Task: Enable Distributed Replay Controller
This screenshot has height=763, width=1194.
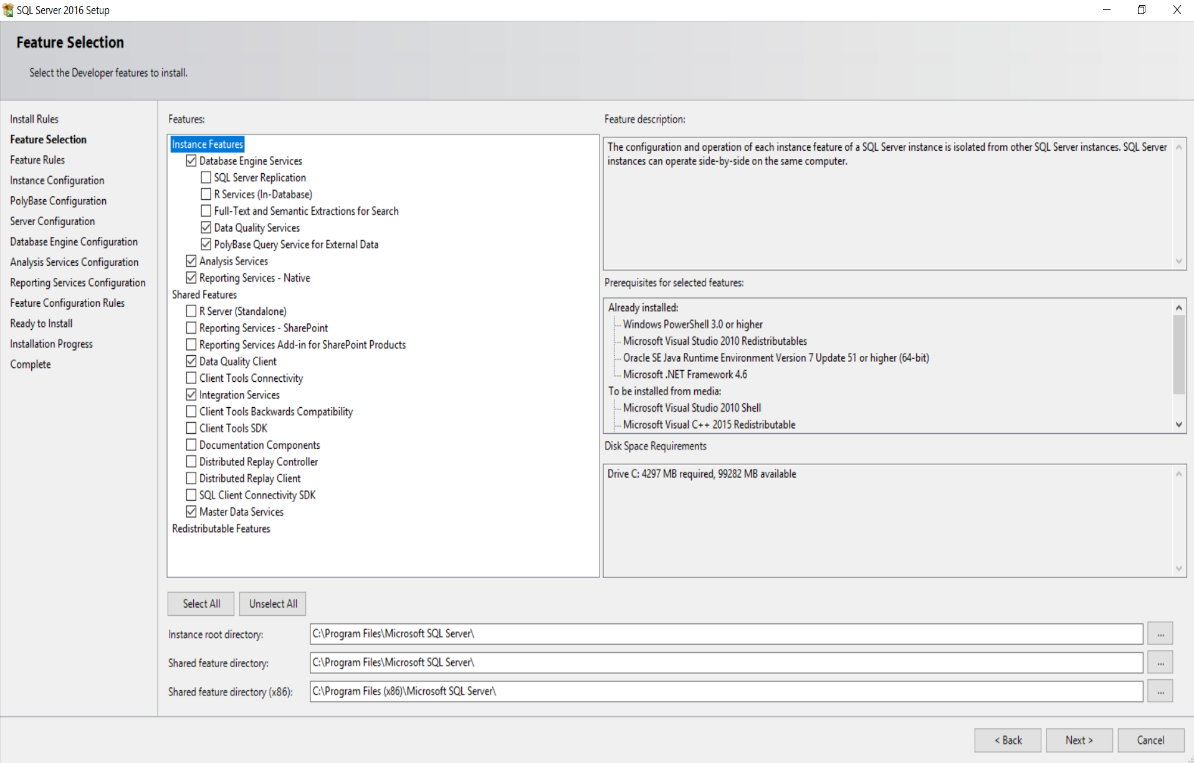Action: pyautogui.click(x=191, y=462)
